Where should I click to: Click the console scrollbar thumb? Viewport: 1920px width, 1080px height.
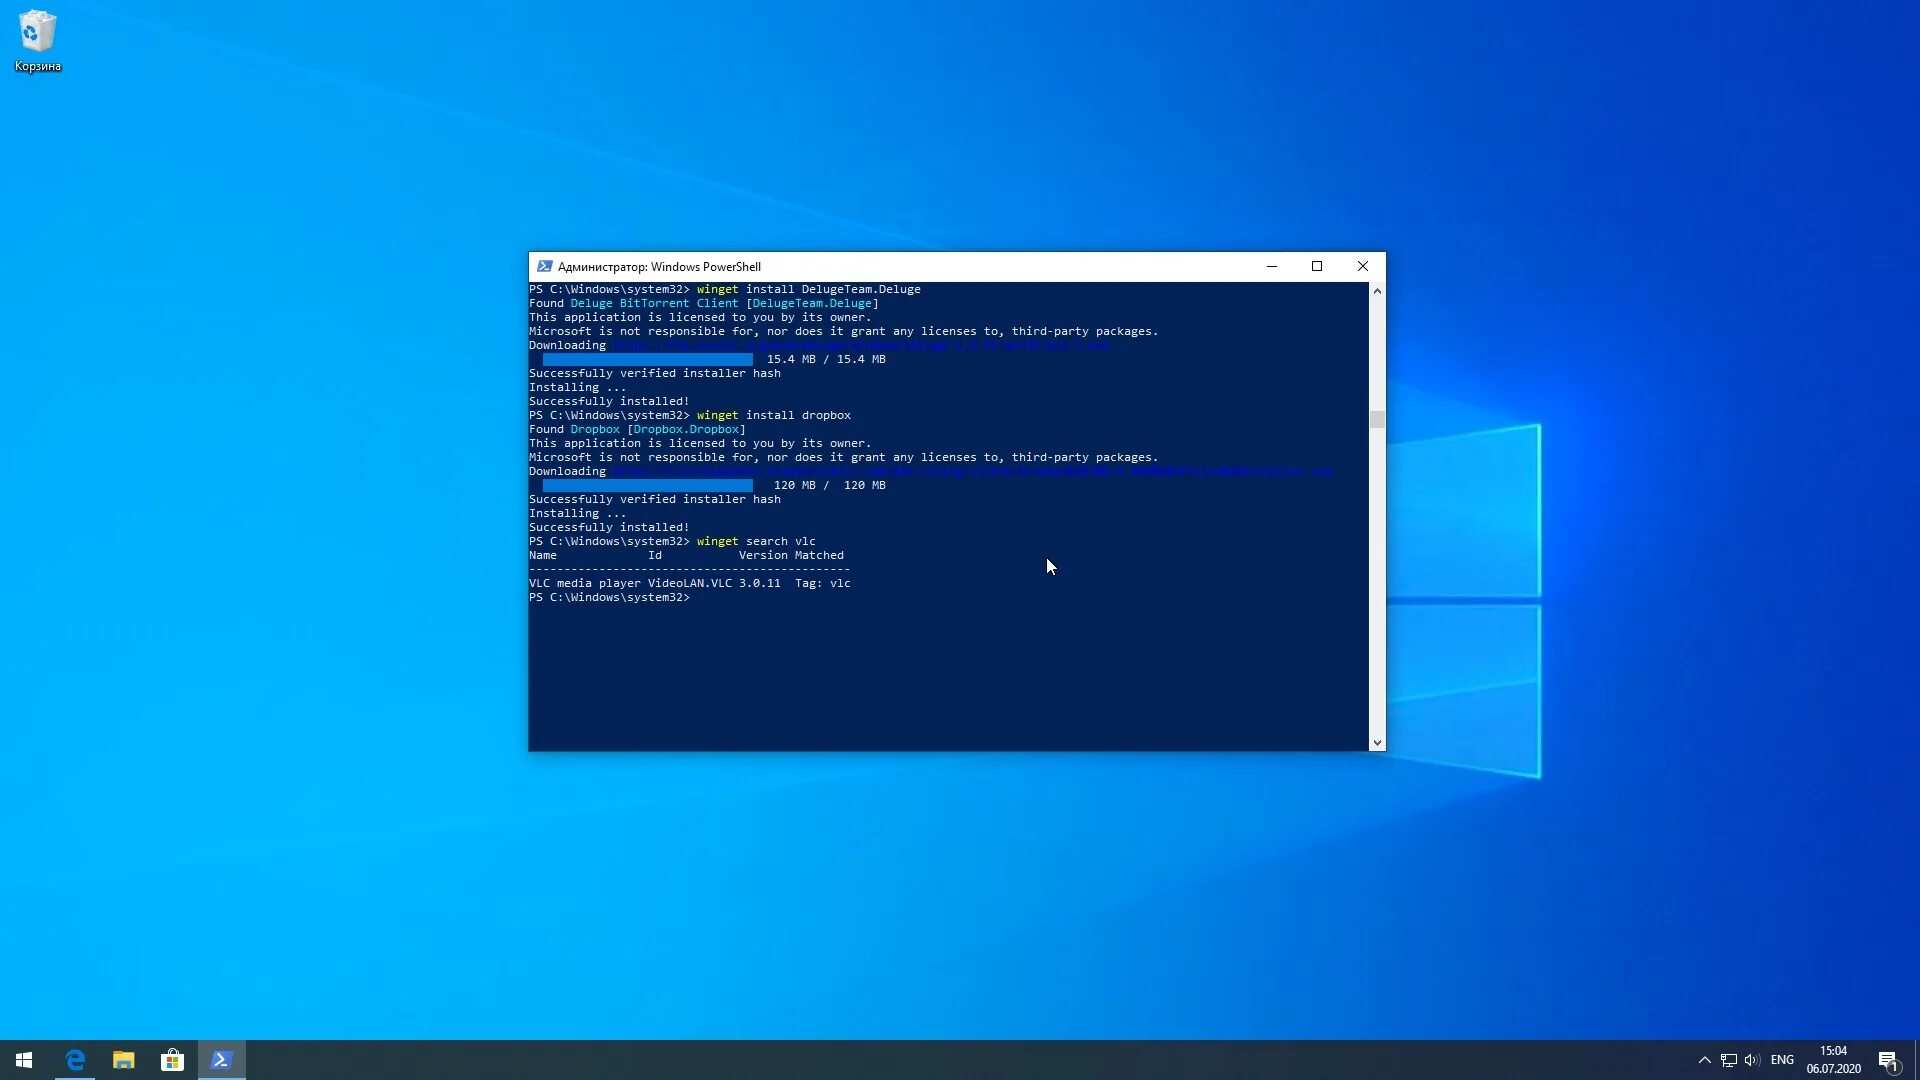pyautogui.click(x=1377, y=420)
